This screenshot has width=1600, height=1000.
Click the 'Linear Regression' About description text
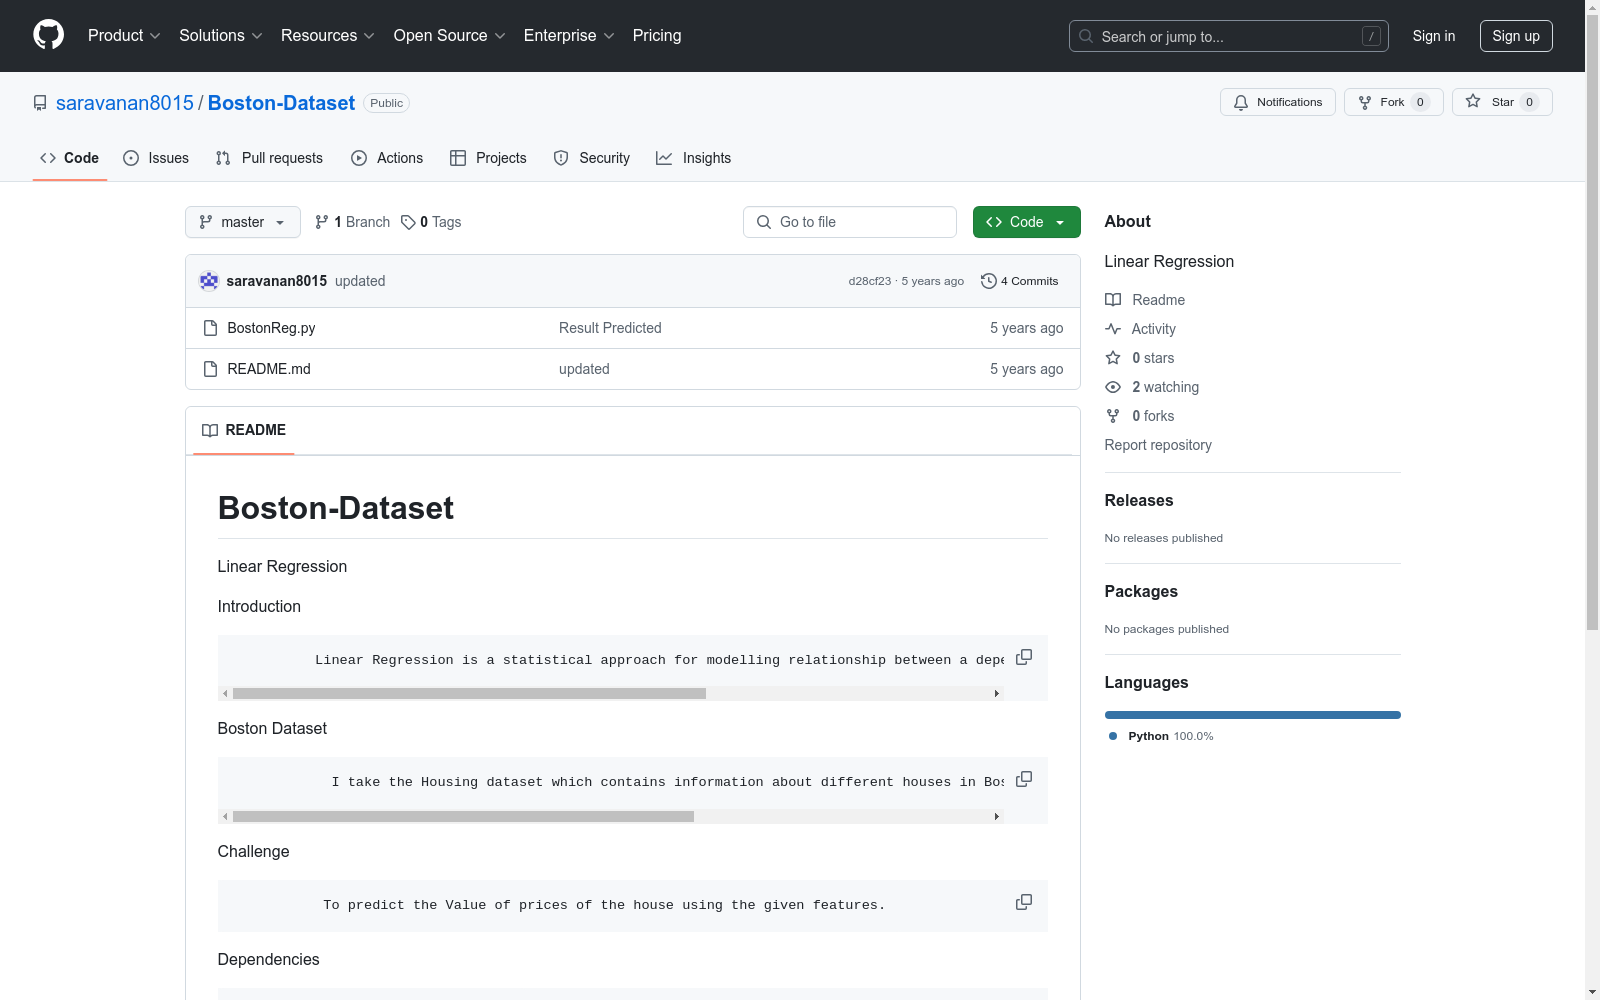tap(1169, 261)
